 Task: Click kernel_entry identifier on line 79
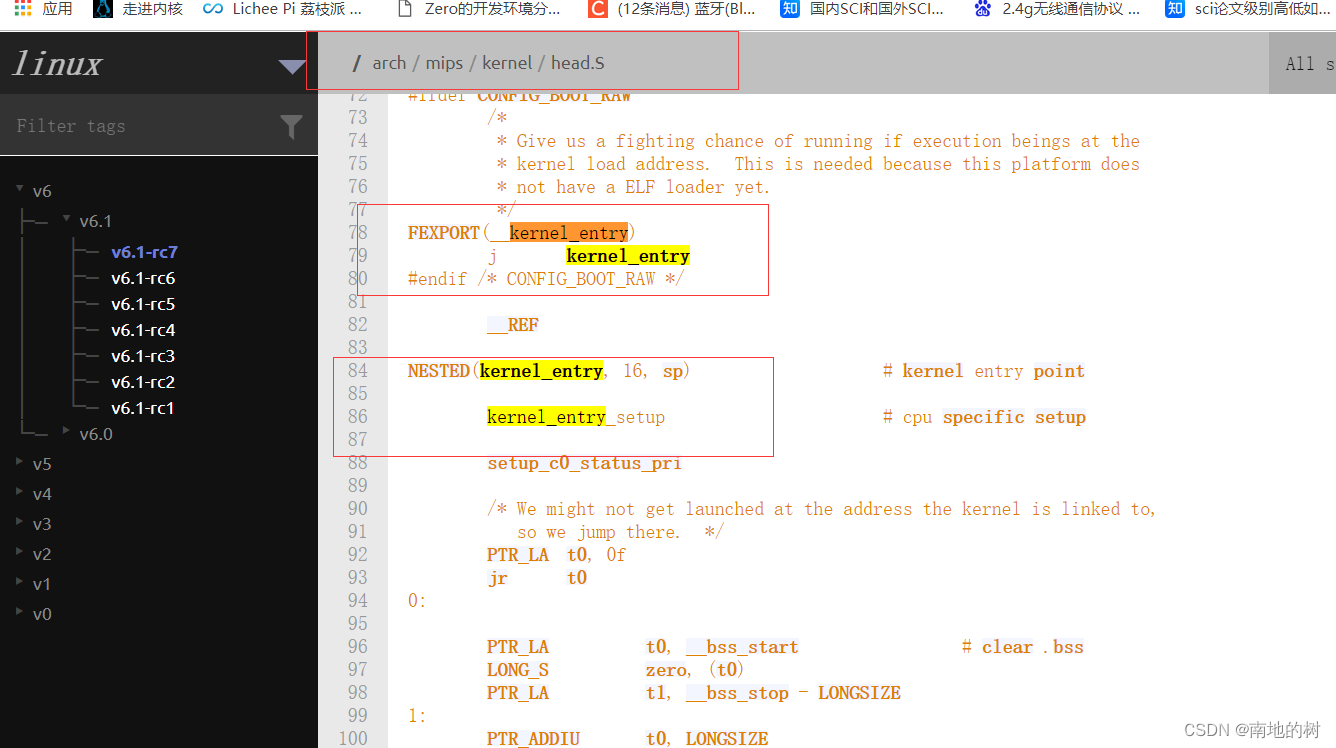(x=628, y=256)
